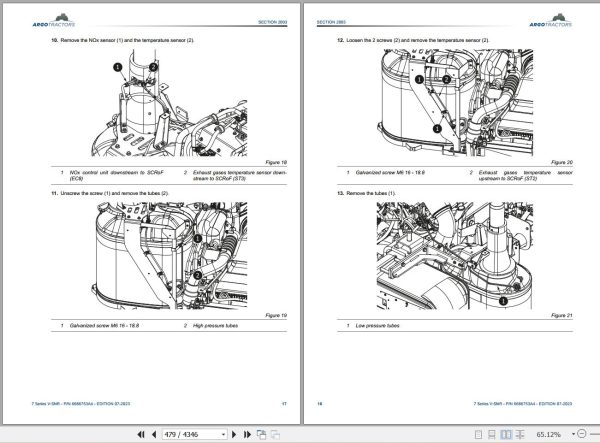Click 'Galvanized screw M6' legend under Figure 19
The height and width of the screenshot is (443, 600).
coord(104,326)
